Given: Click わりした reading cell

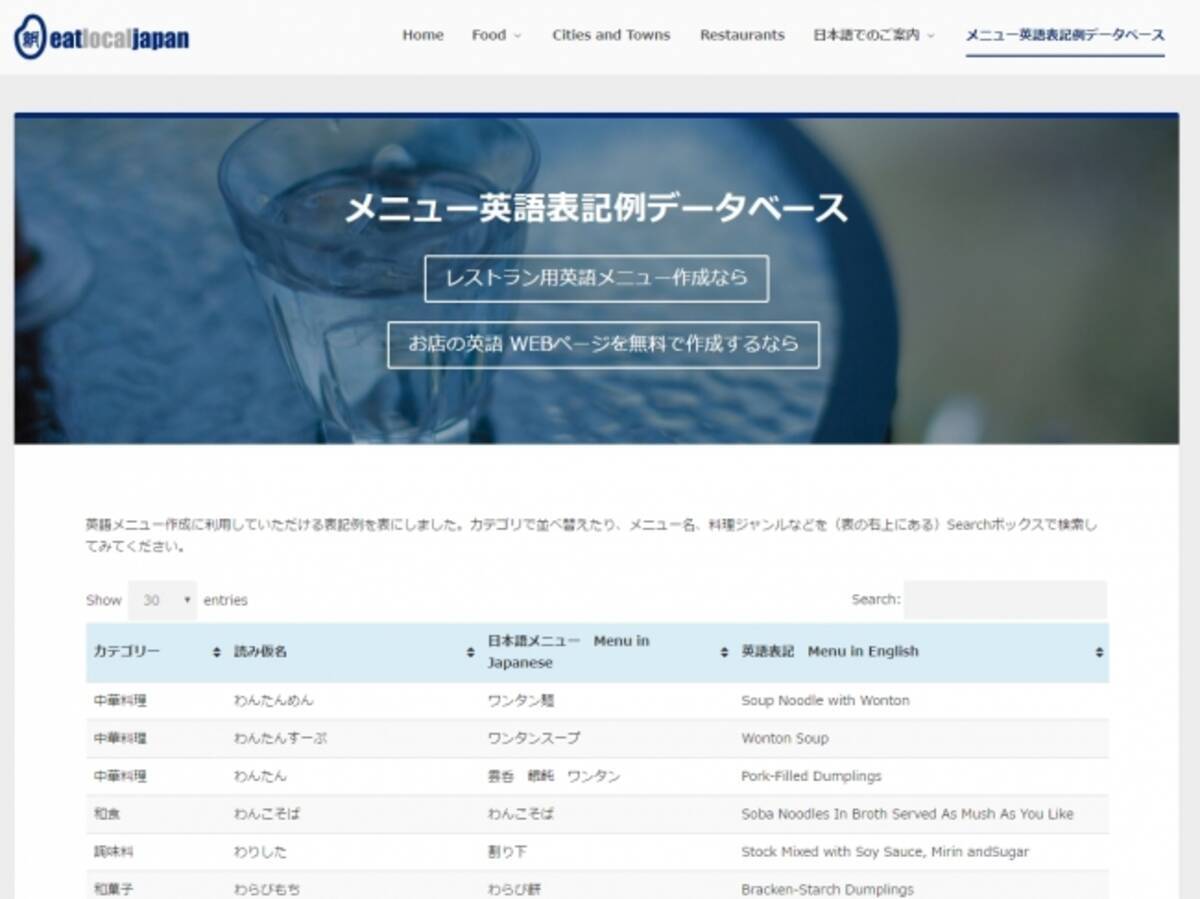Looking at the screenshot, I should [260, 853].
